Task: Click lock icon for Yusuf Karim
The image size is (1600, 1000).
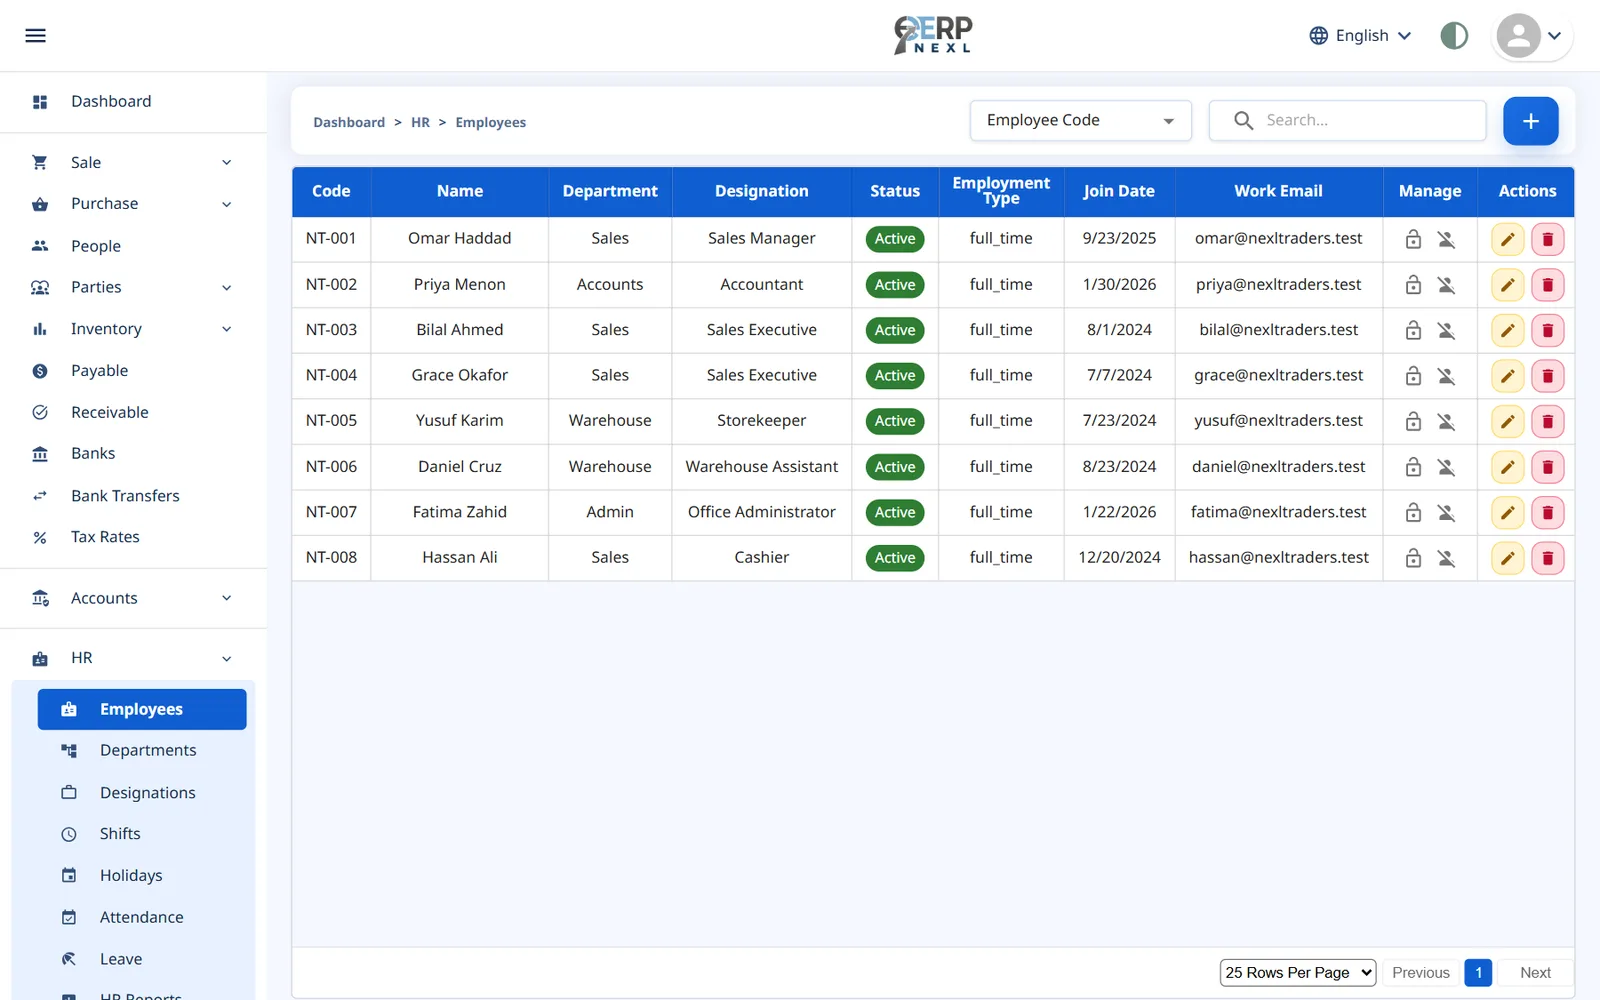Action: tap(1413, 421)
